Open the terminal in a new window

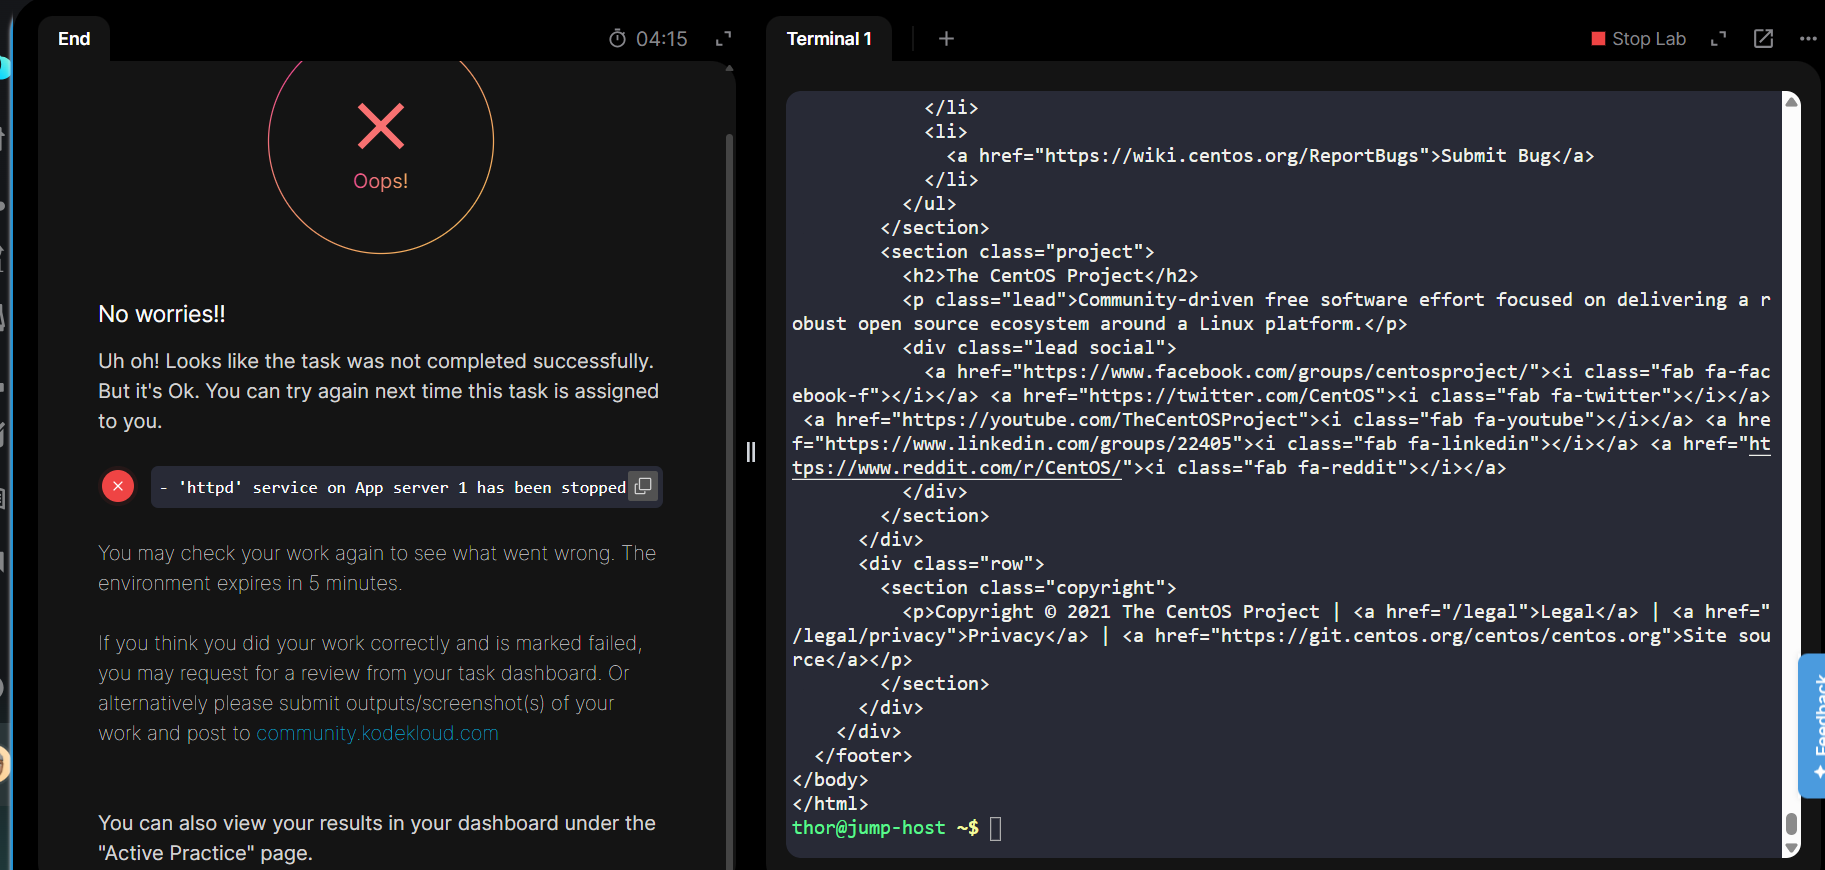tap(1763, 39)
